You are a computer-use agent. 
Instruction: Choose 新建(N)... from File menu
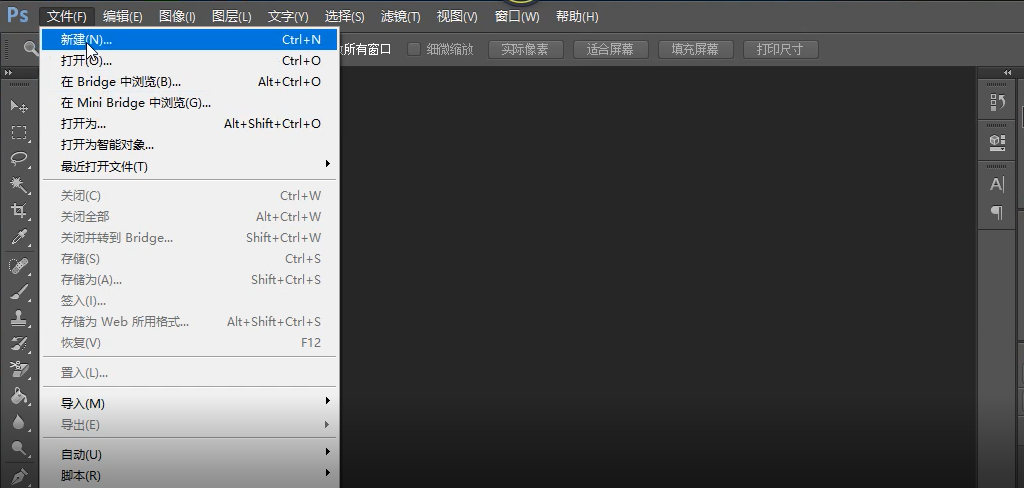pos(189,40)
